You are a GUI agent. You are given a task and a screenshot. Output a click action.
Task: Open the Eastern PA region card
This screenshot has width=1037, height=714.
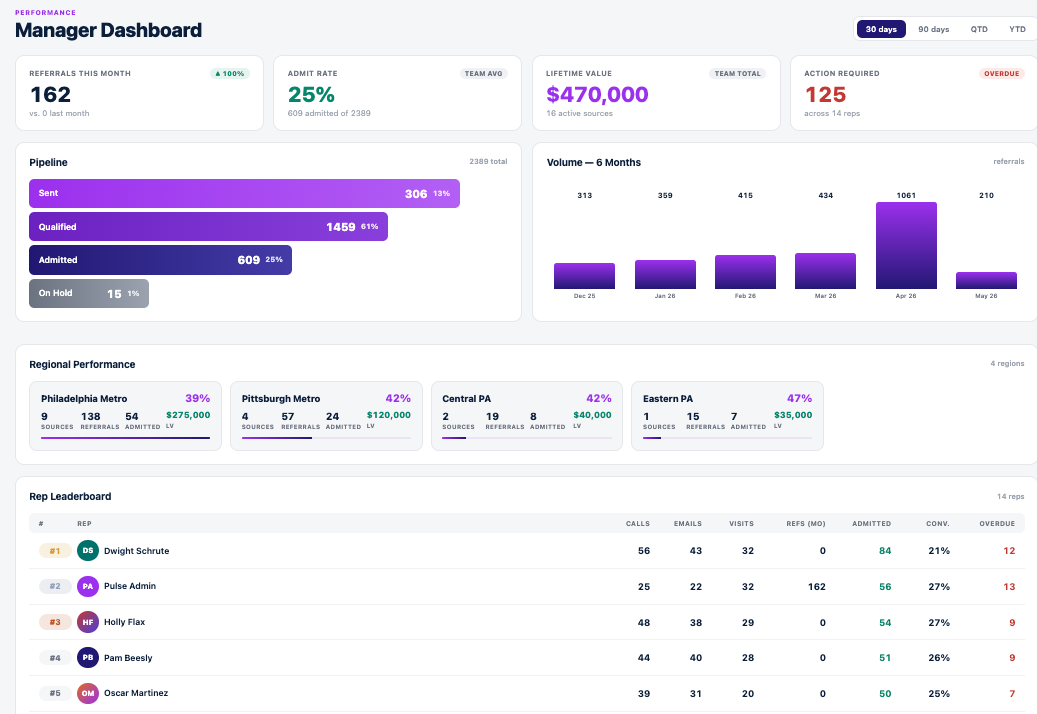(727, 416)
